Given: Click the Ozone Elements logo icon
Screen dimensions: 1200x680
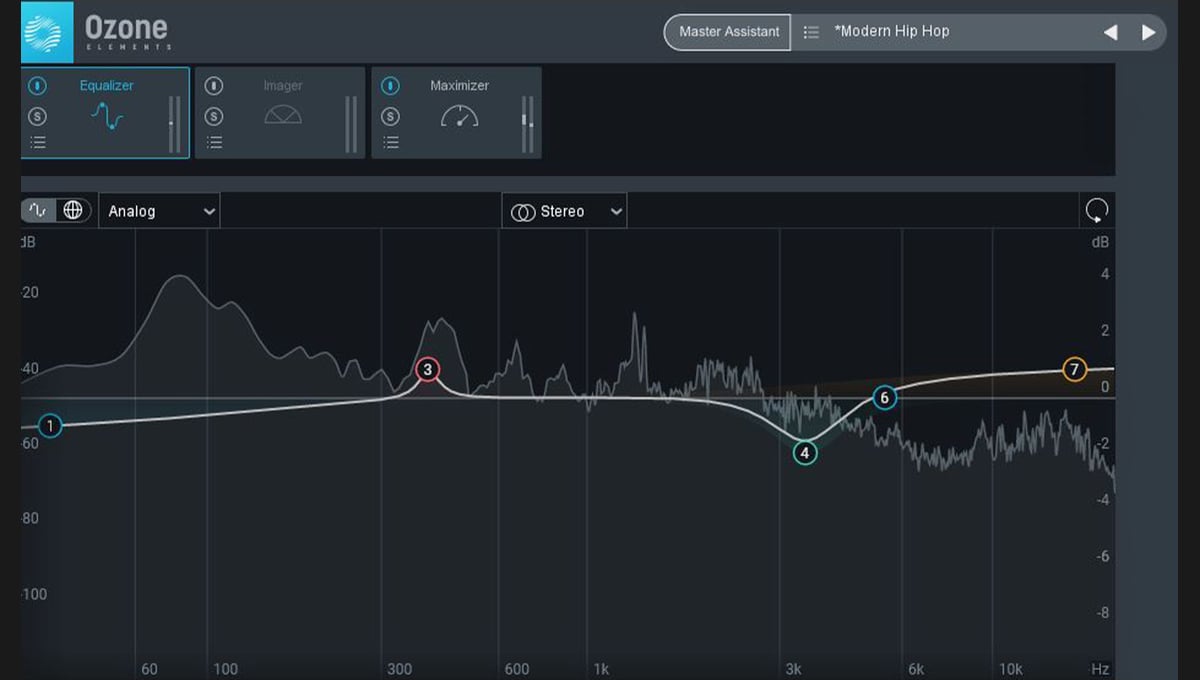Looking at the screenshot, I should click(x=47, y=32).
